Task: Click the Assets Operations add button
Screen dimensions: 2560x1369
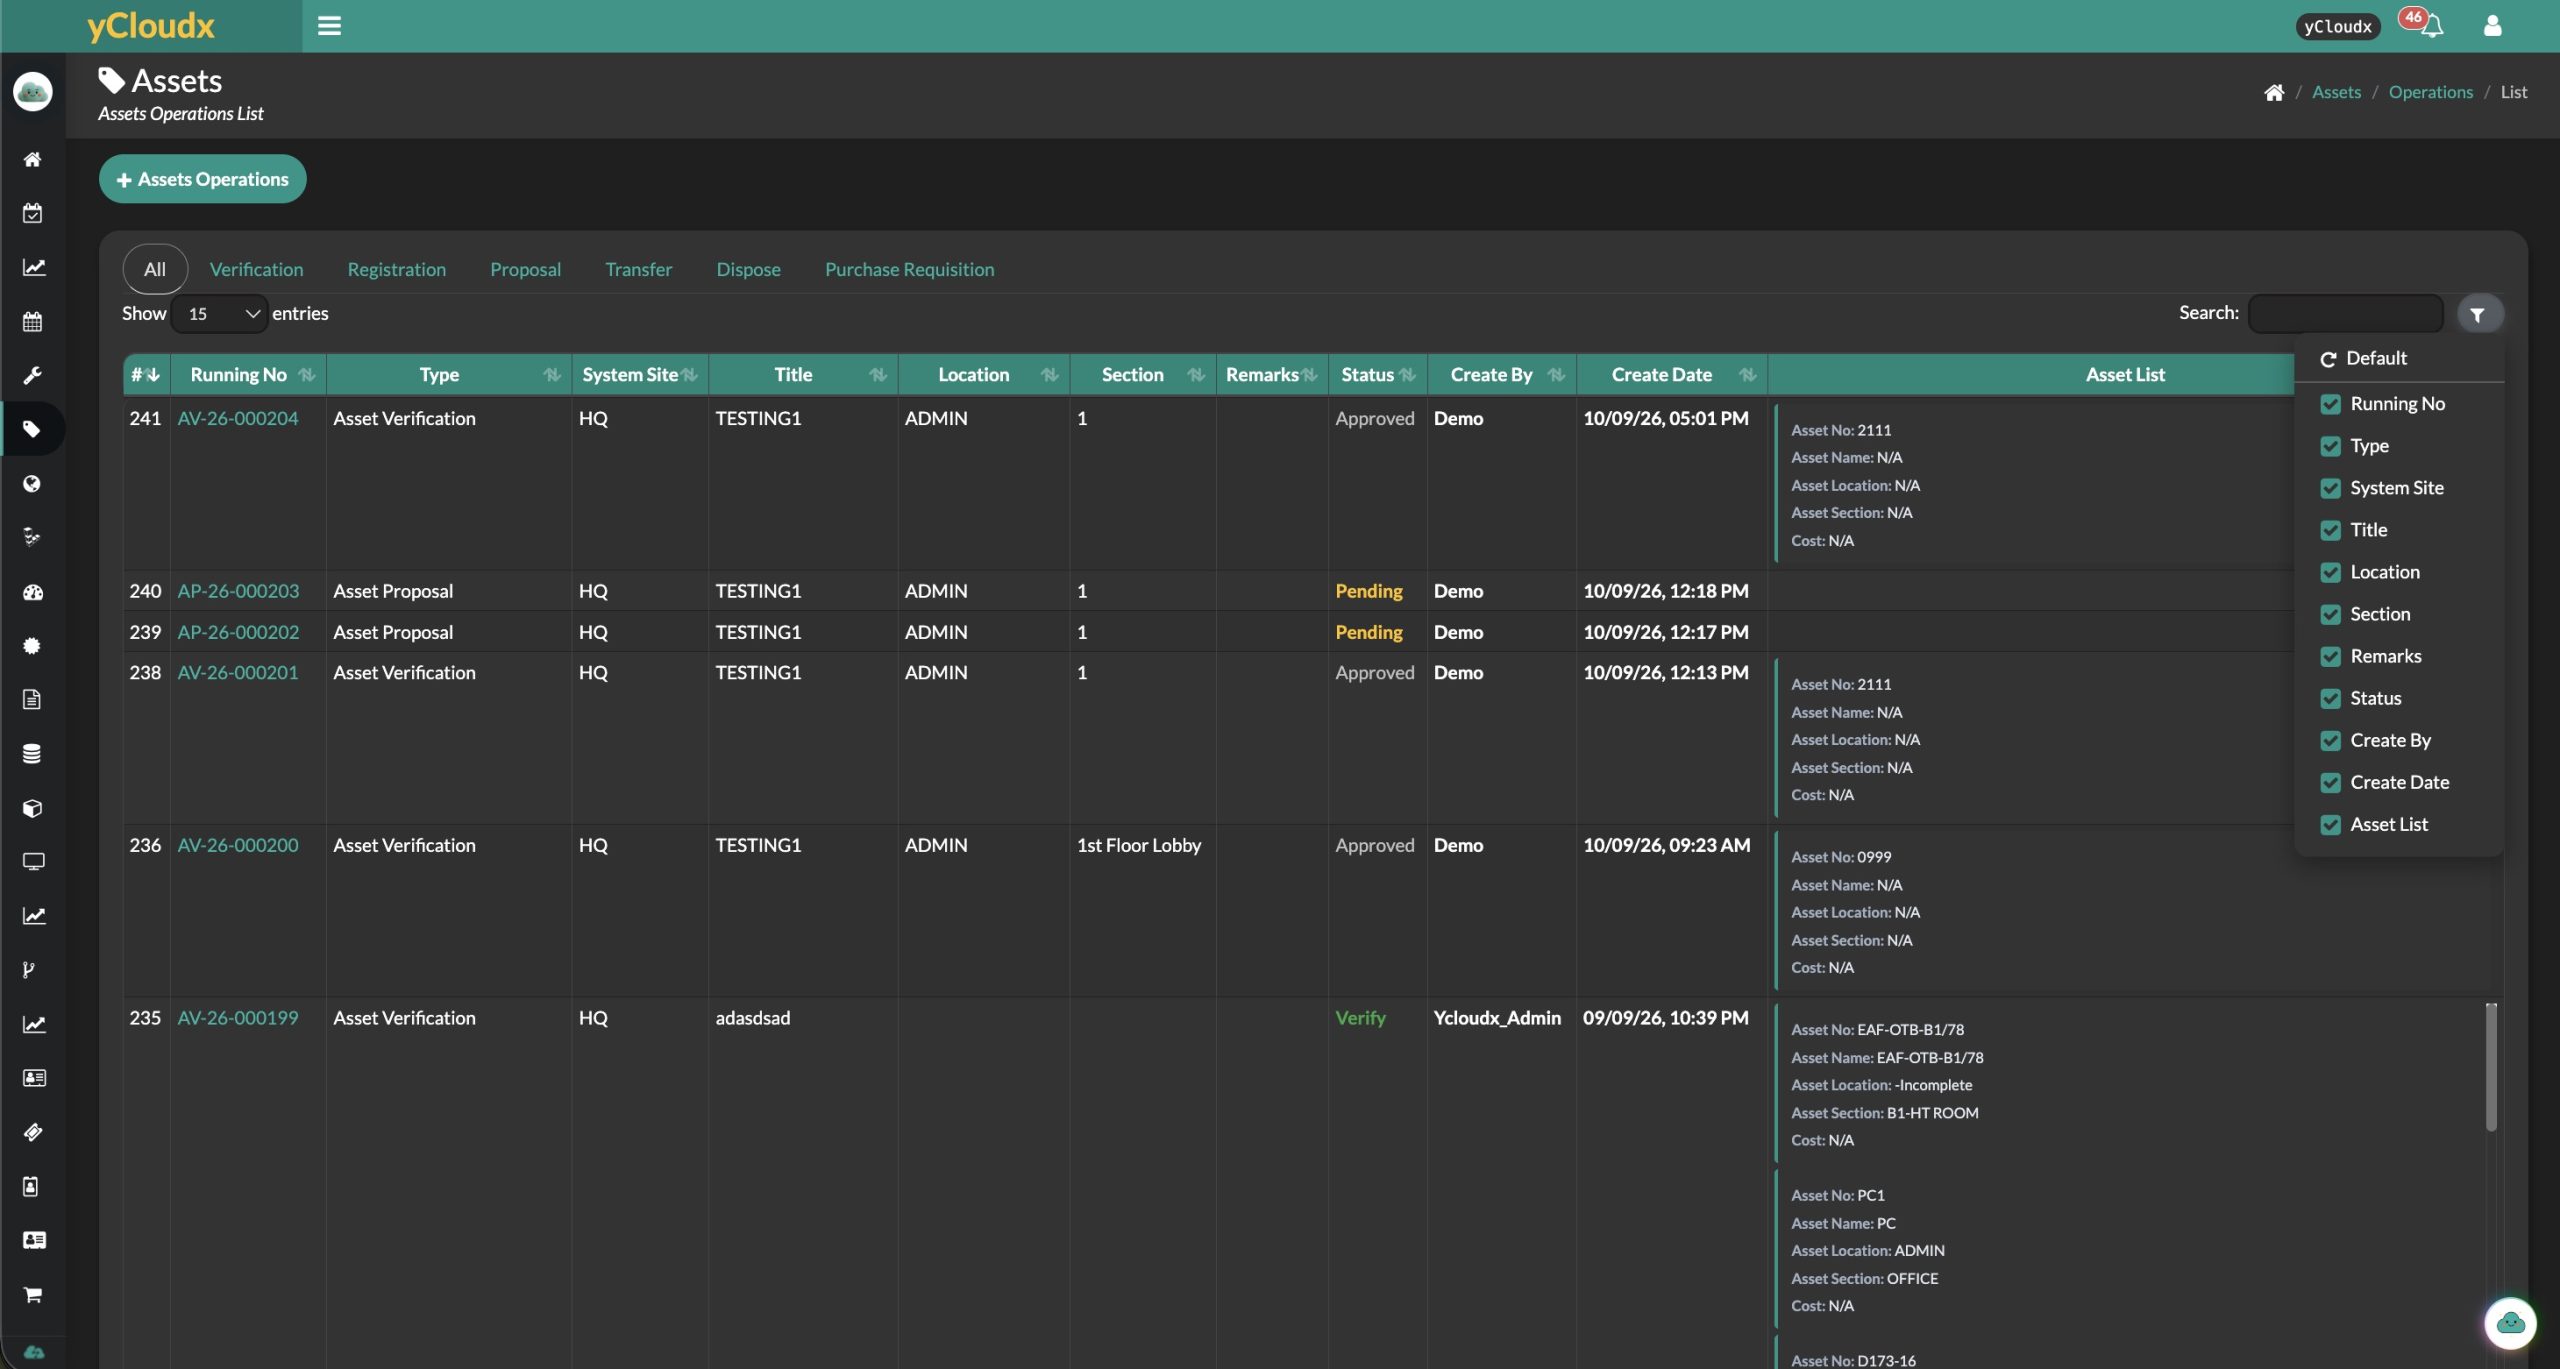Action: click(203, 179)
